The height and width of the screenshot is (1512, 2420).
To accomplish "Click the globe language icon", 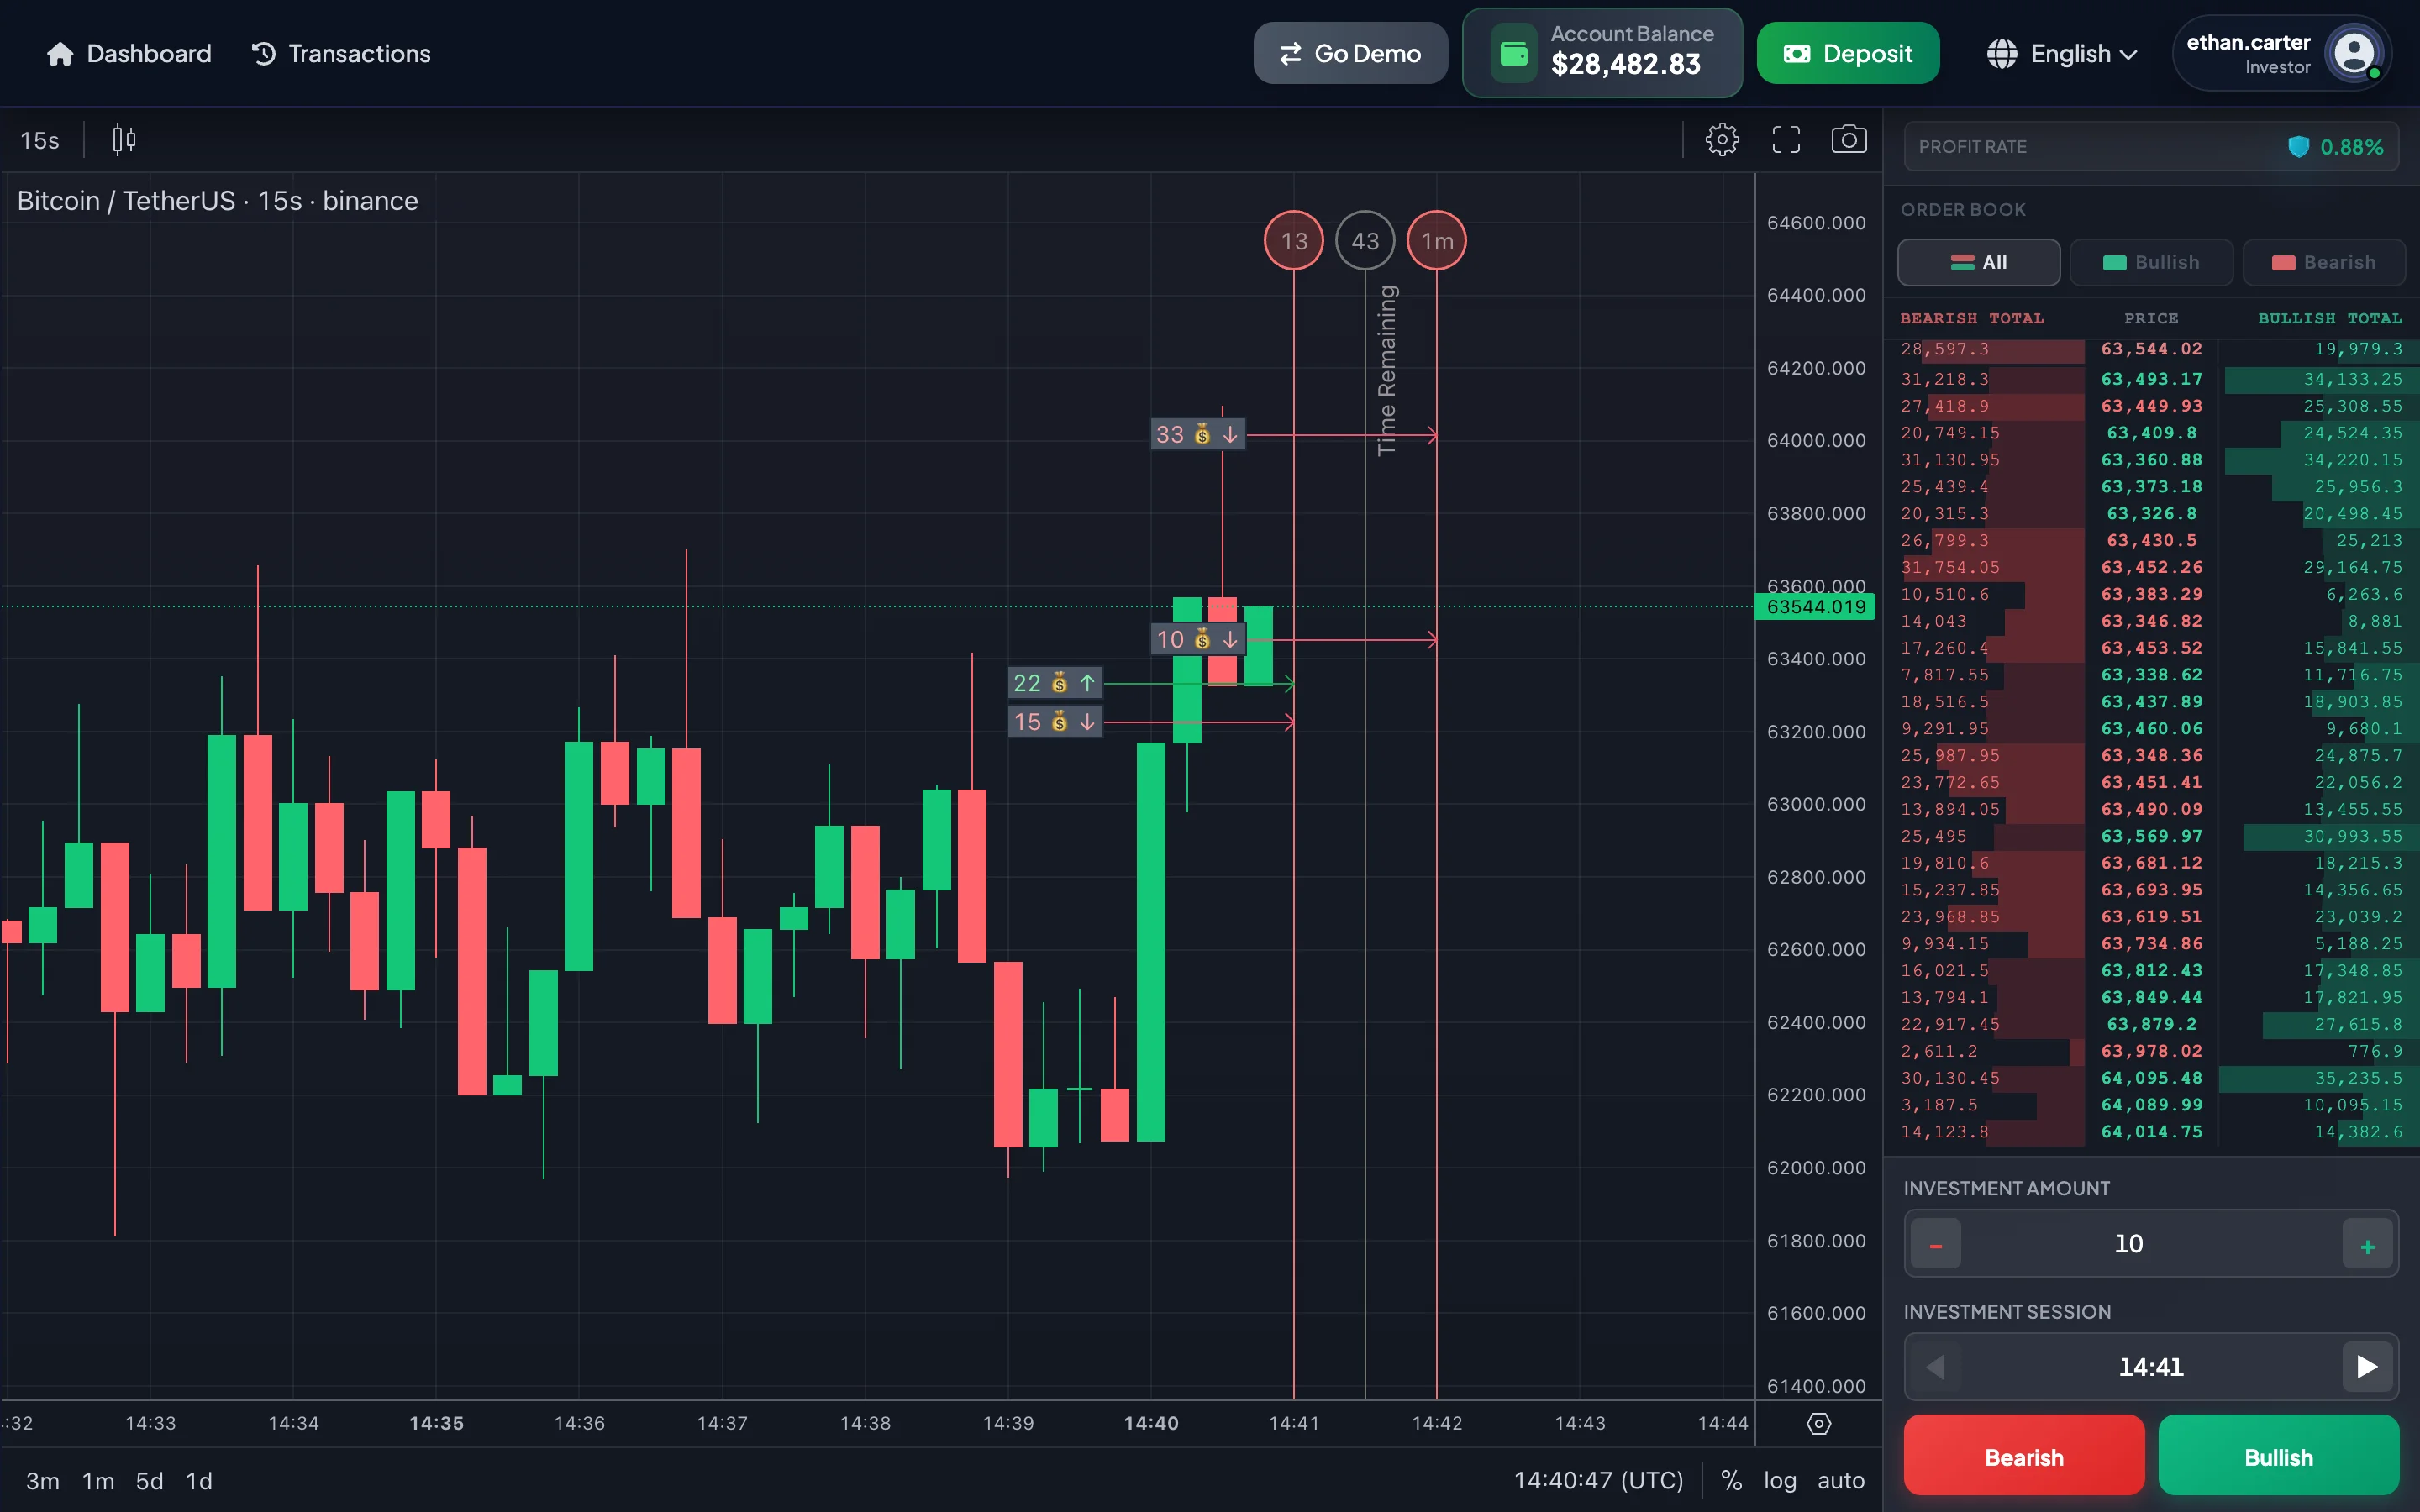I will [2002, 54].
